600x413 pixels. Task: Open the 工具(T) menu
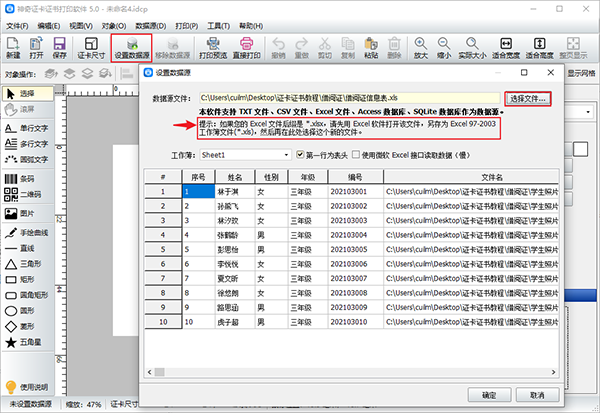(x=218, y=26)
